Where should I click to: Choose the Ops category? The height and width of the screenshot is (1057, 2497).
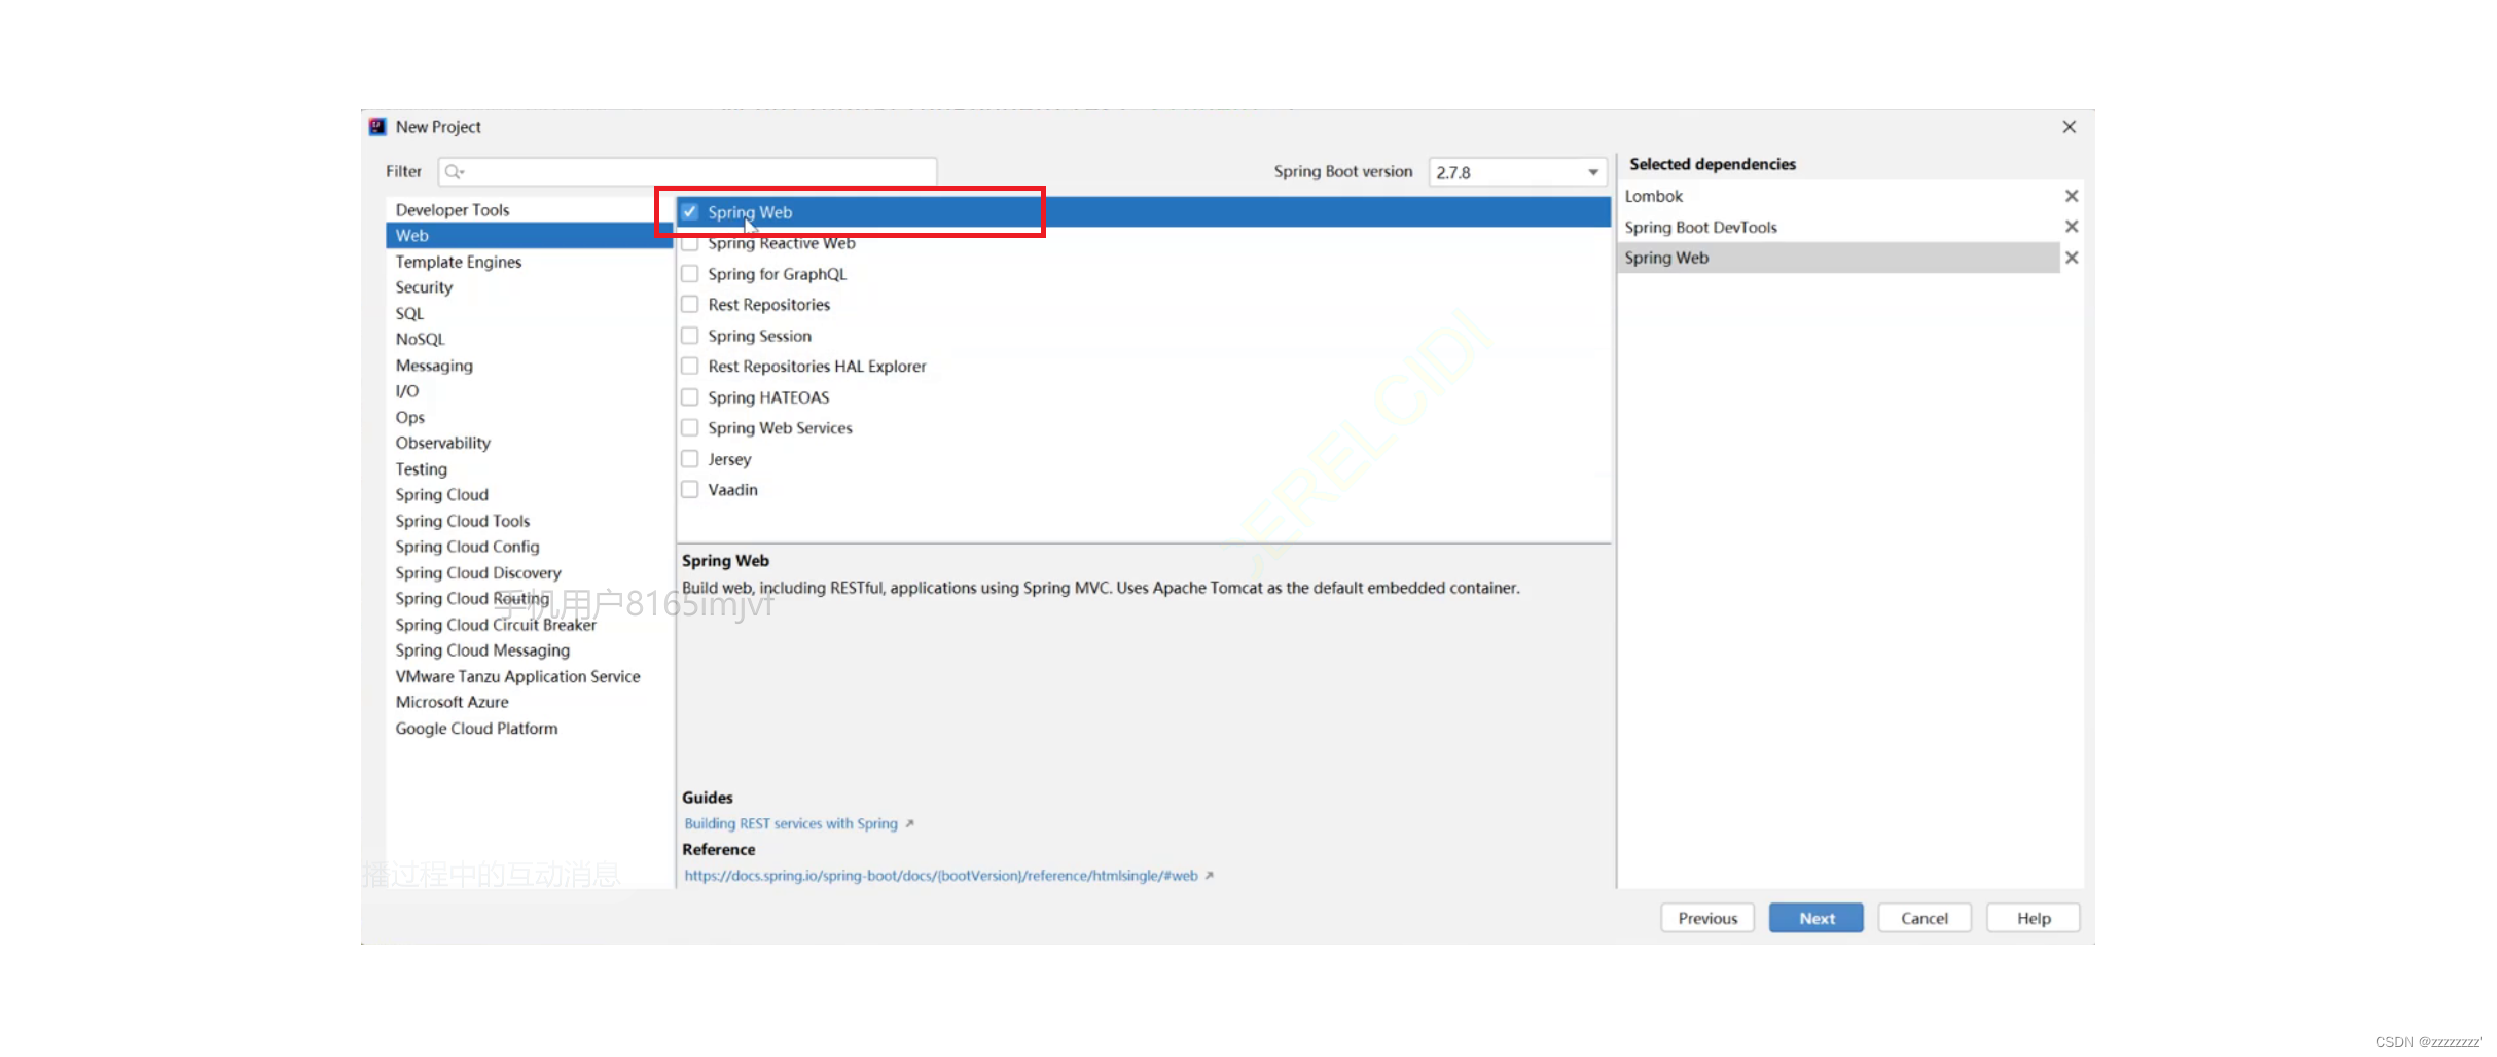(x=529, y=417)
